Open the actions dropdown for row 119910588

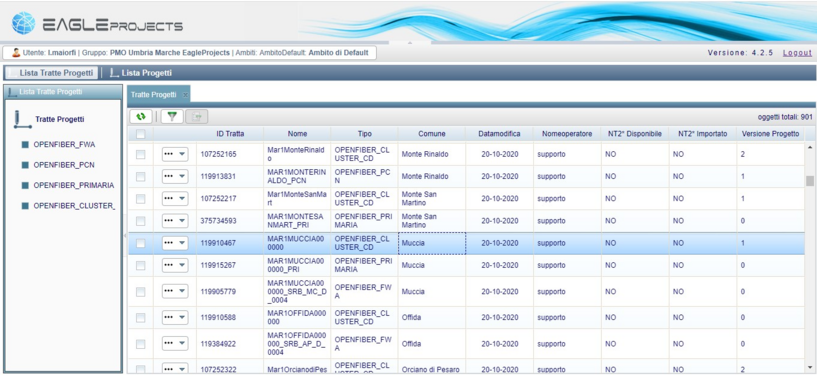pos(175,318)
